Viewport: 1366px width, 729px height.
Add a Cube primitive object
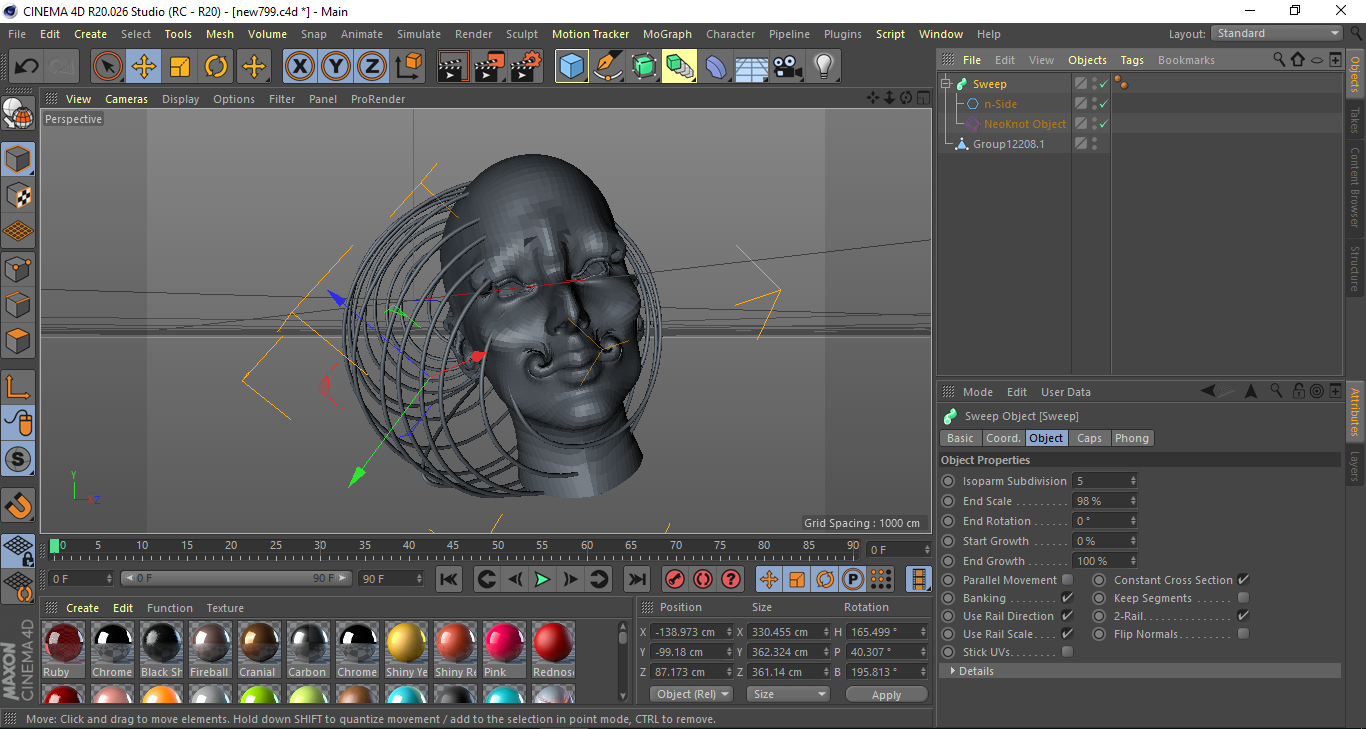572,67
